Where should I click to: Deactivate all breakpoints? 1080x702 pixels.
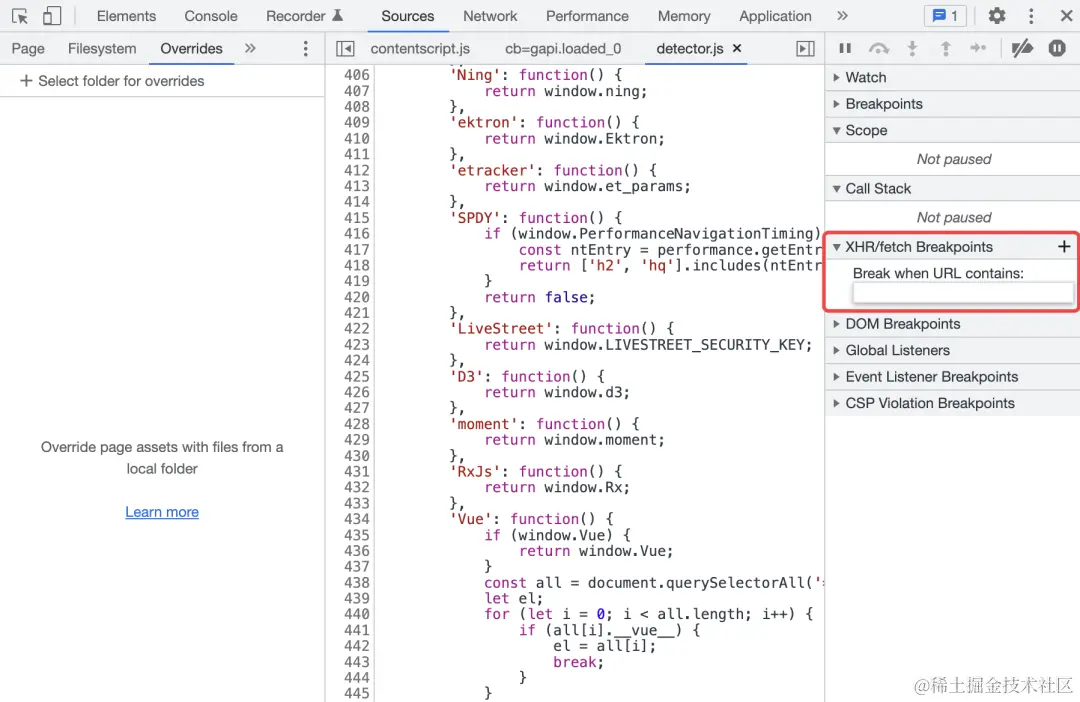point(1022,48)
